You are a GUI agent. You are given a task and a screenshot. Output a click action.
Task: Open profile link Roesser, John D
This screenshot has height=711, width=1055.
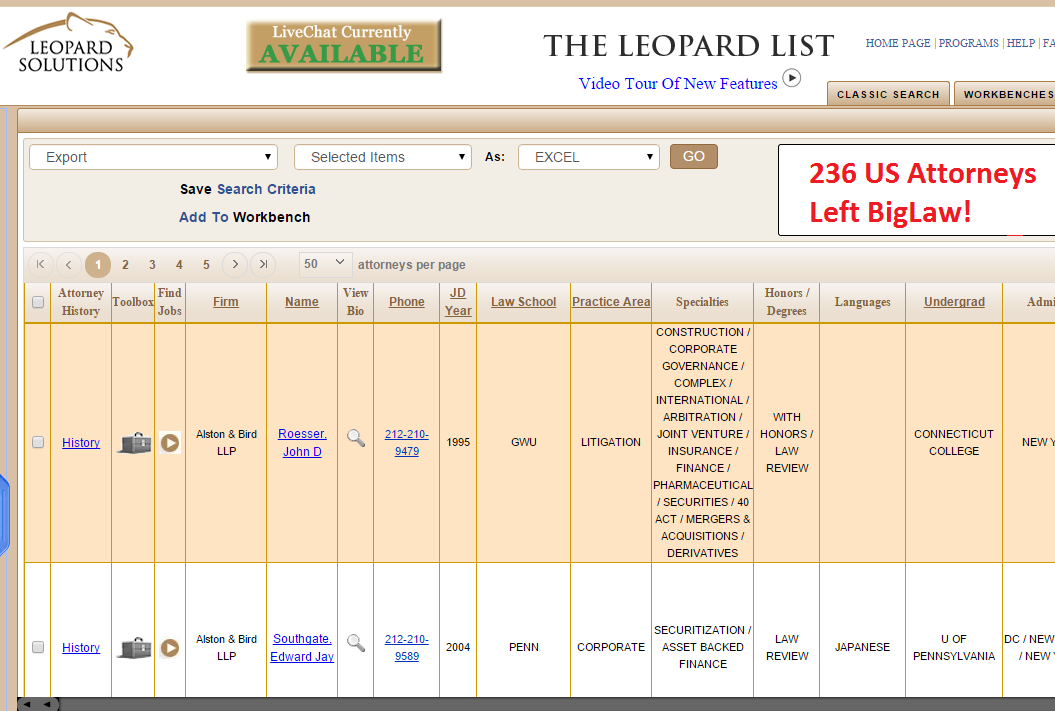point(302,443)
